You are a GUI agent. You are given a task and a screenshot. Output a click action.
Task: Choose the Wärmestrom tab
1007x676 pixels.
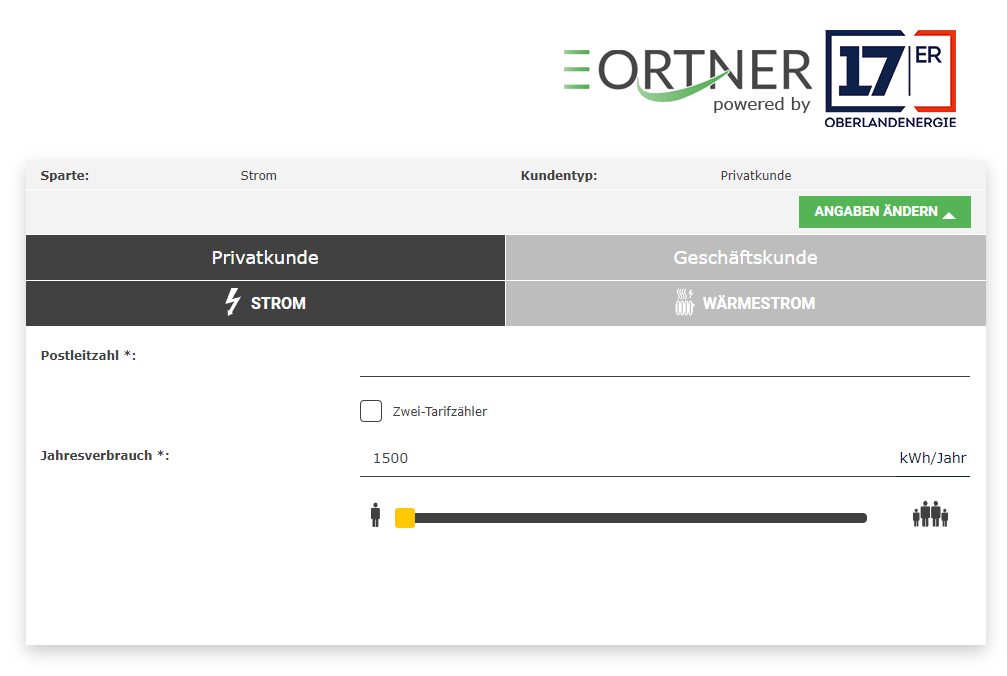point(745,303)
